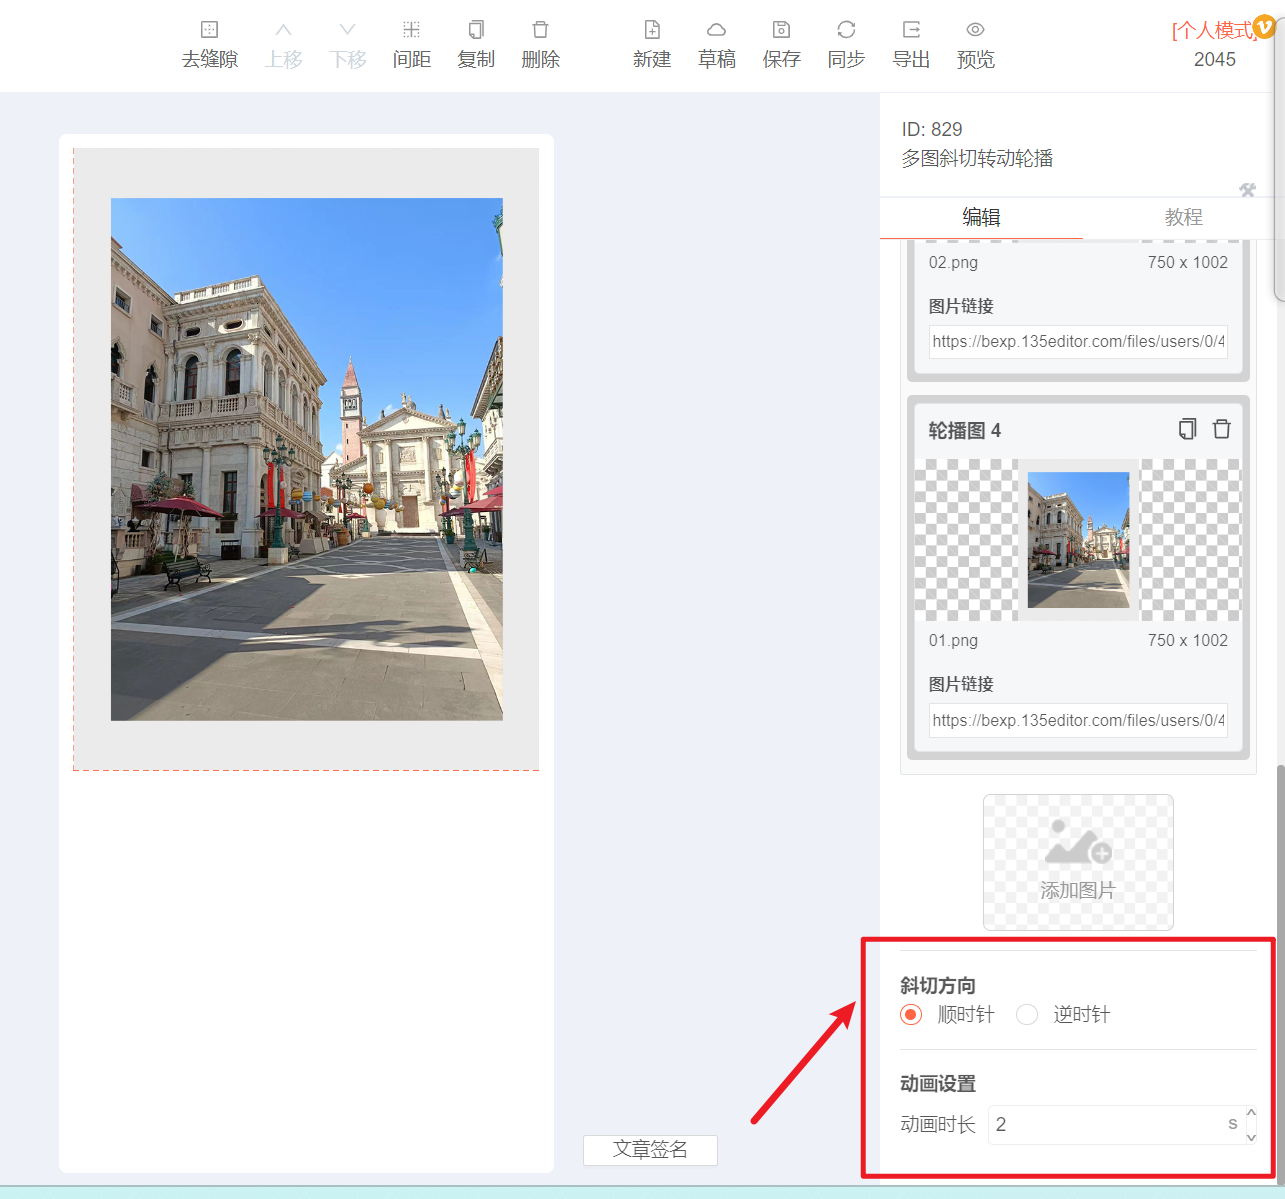Click the 动画时长 duration input field

pos(1115,1125)
